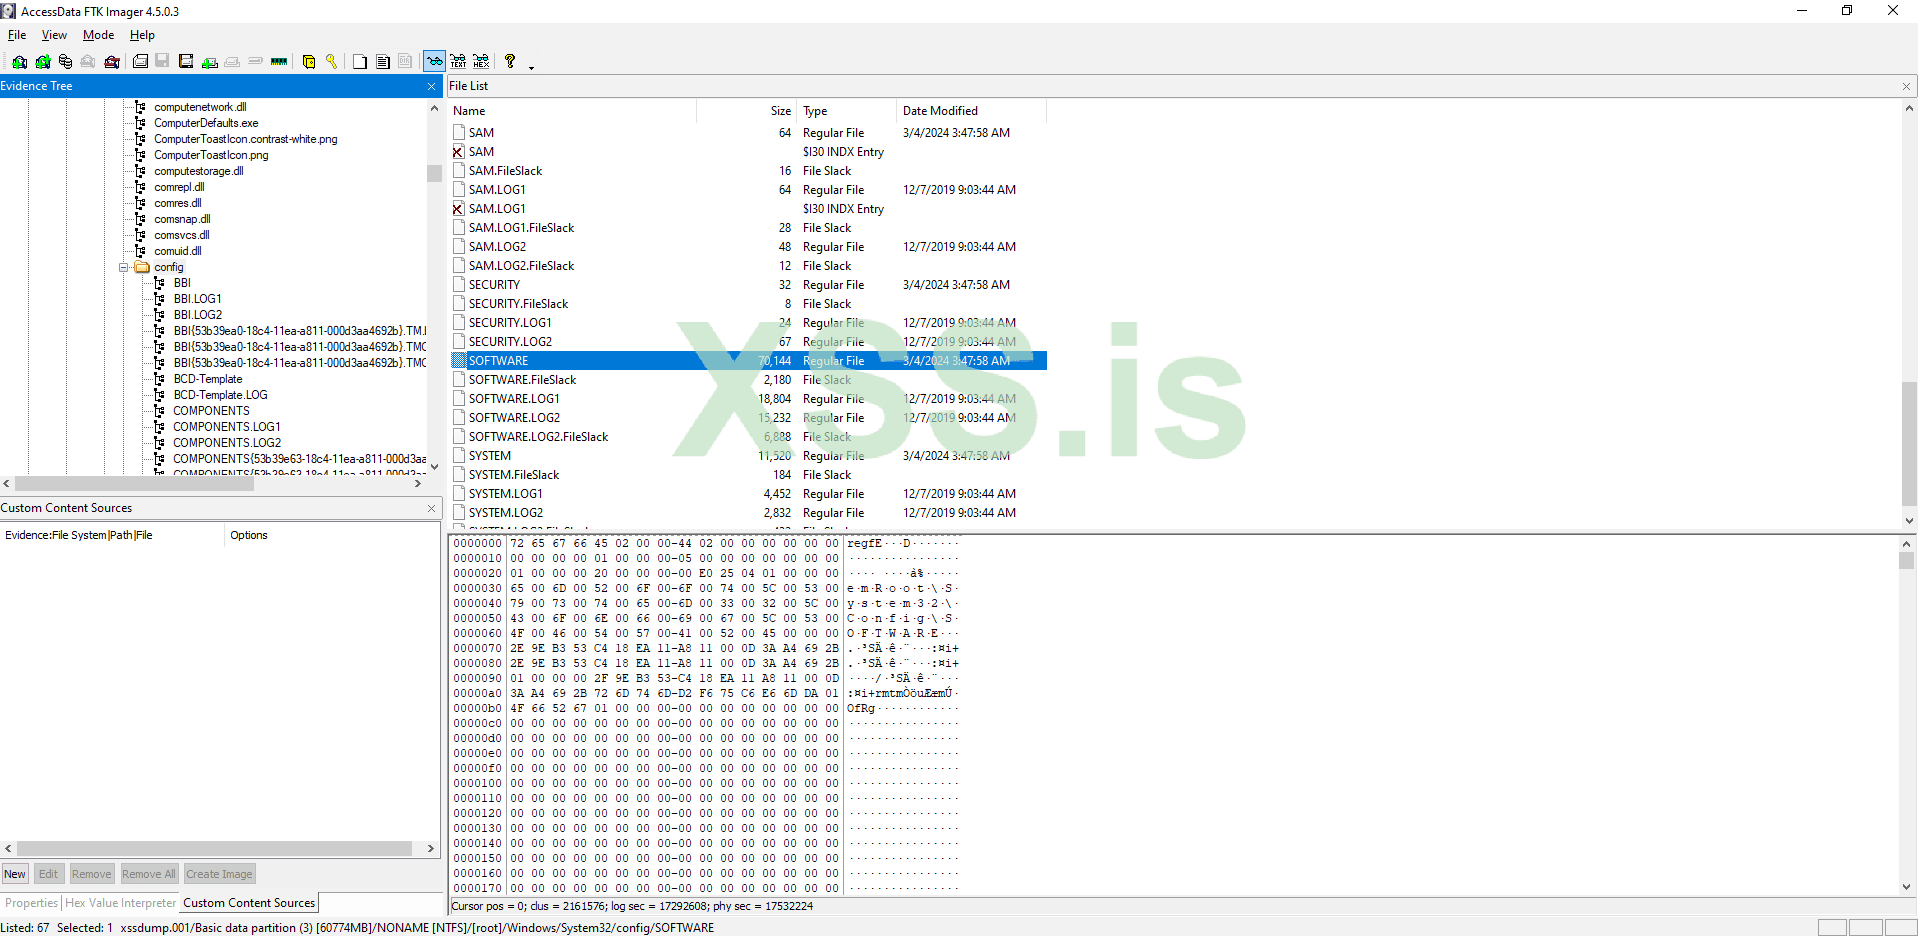Click the Help question mark icon
Screen dimensions: 1918x936
[510, 62]
